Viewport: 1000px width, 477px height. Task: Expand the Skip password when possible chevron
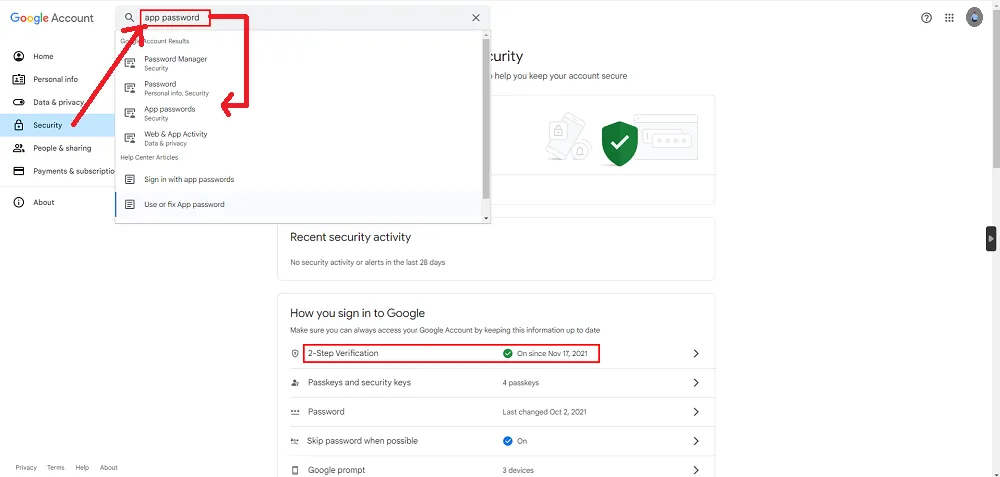click(x=696, y=441)
